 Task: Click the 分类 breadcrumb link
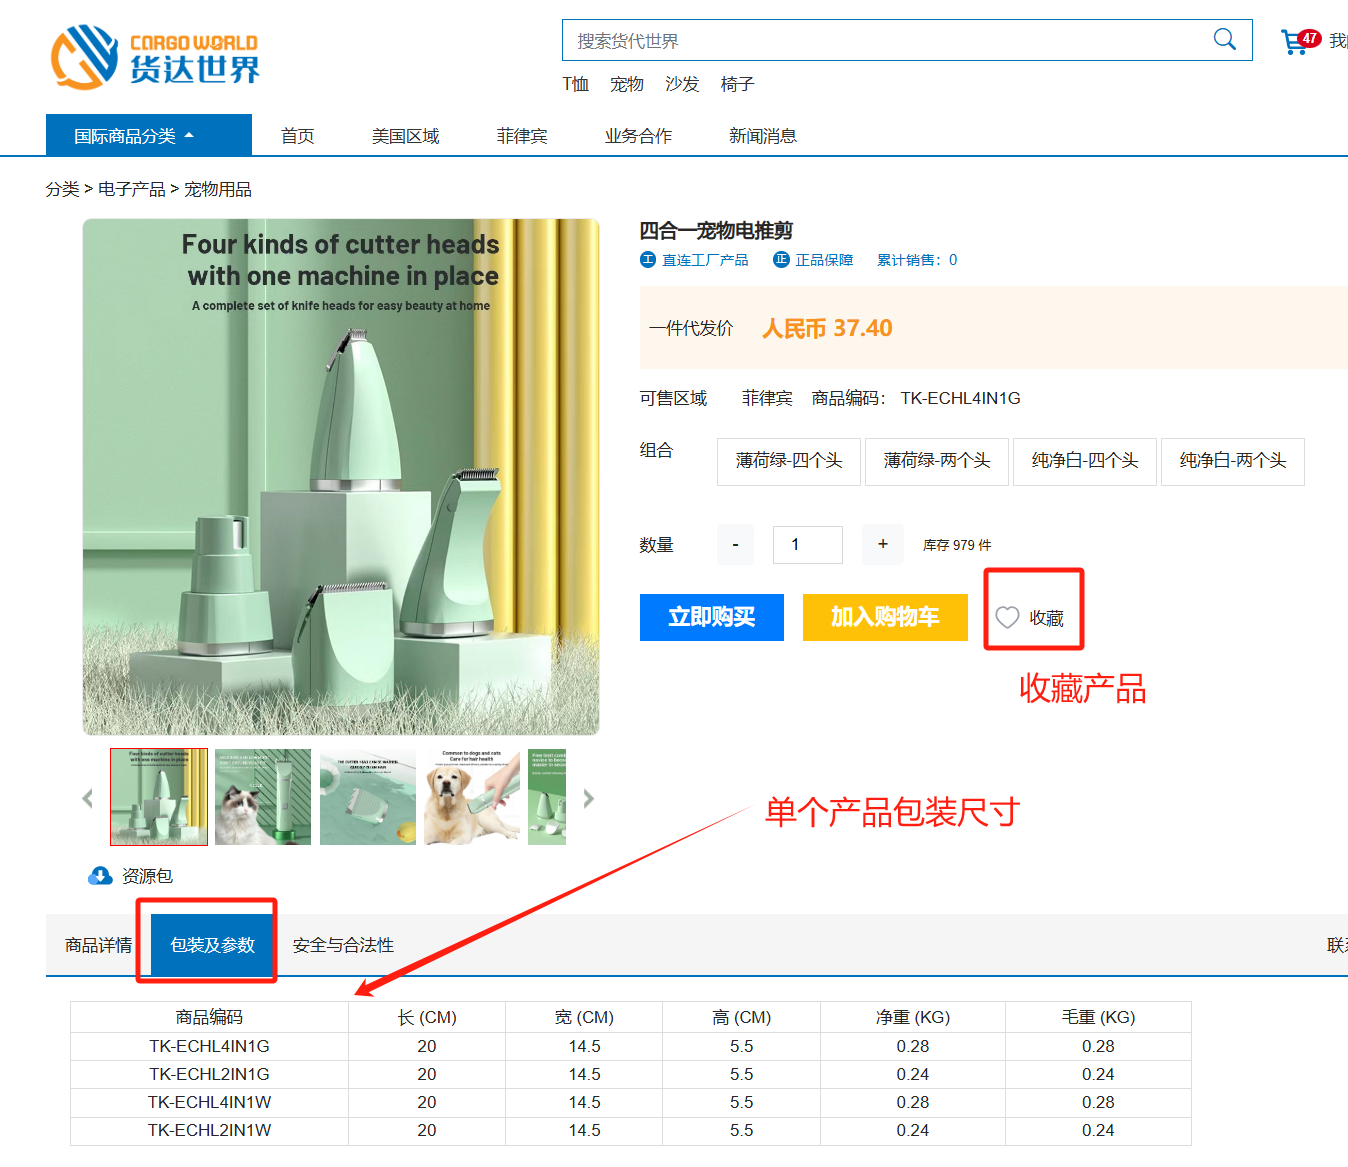coord(62,189)
